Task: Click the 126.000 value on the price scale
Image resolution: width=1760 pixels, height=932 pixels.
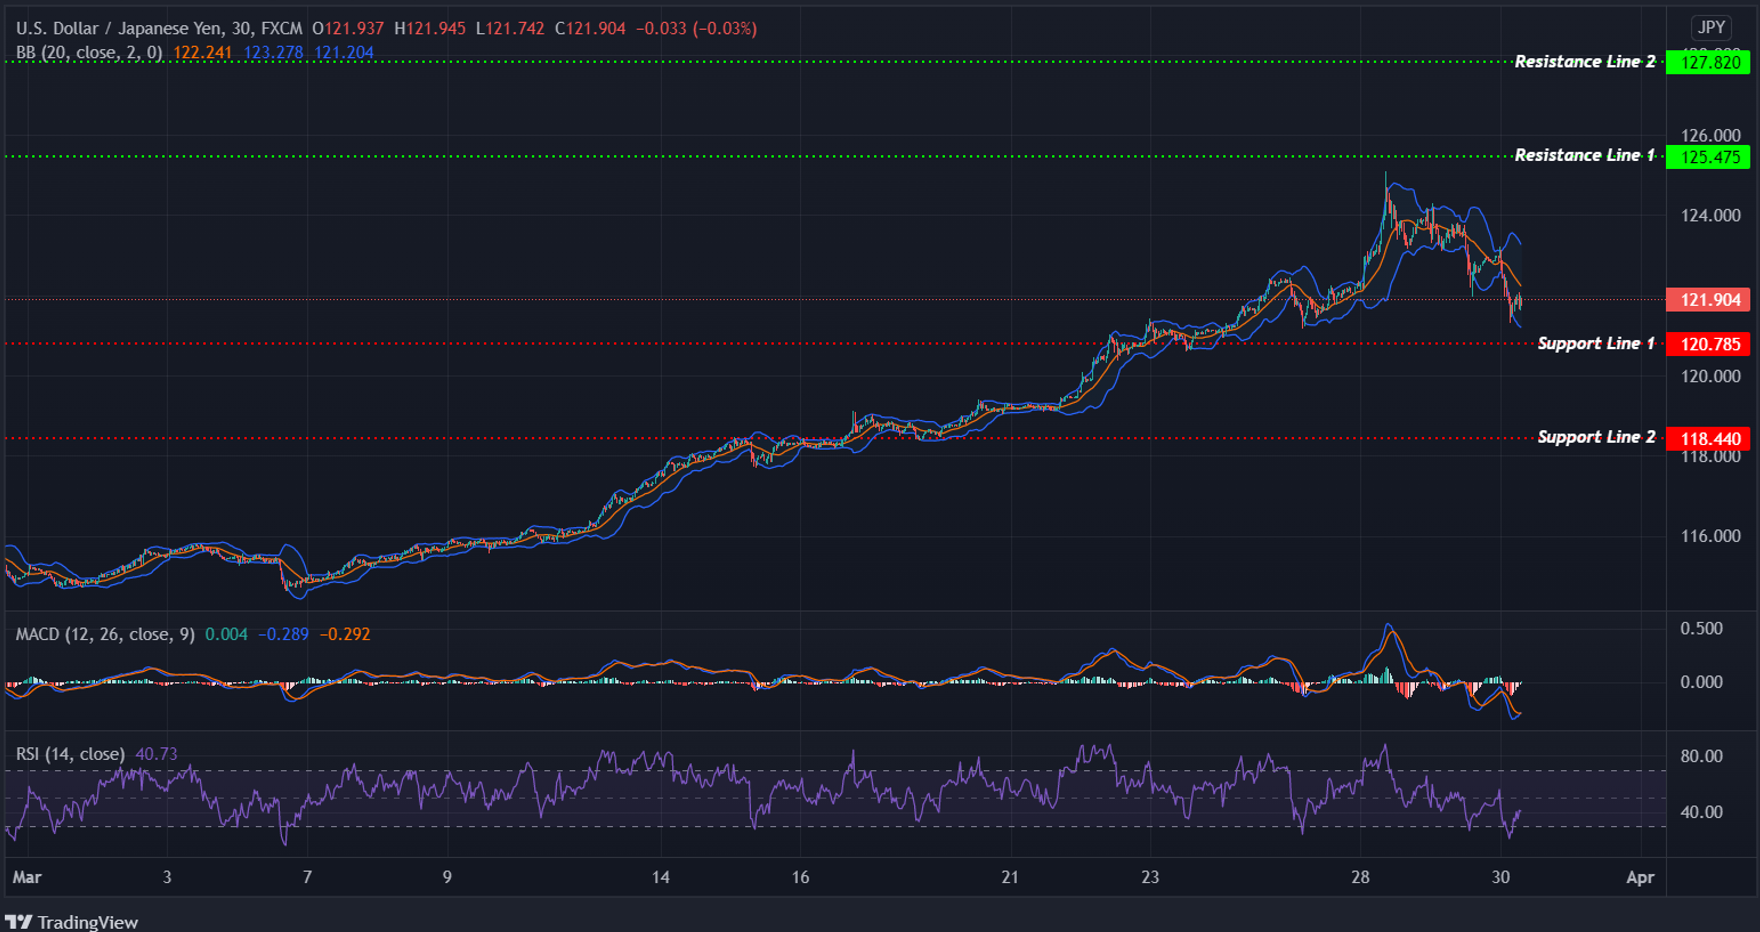Action: click(1712, 134)
